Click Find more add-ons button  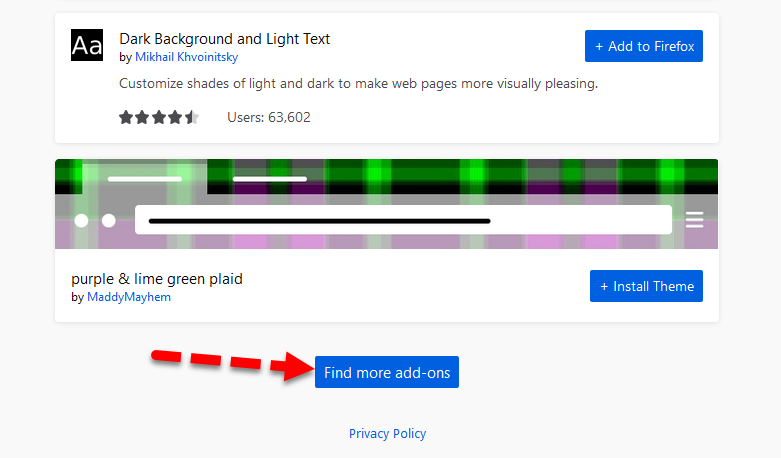(x=387, y=372)
